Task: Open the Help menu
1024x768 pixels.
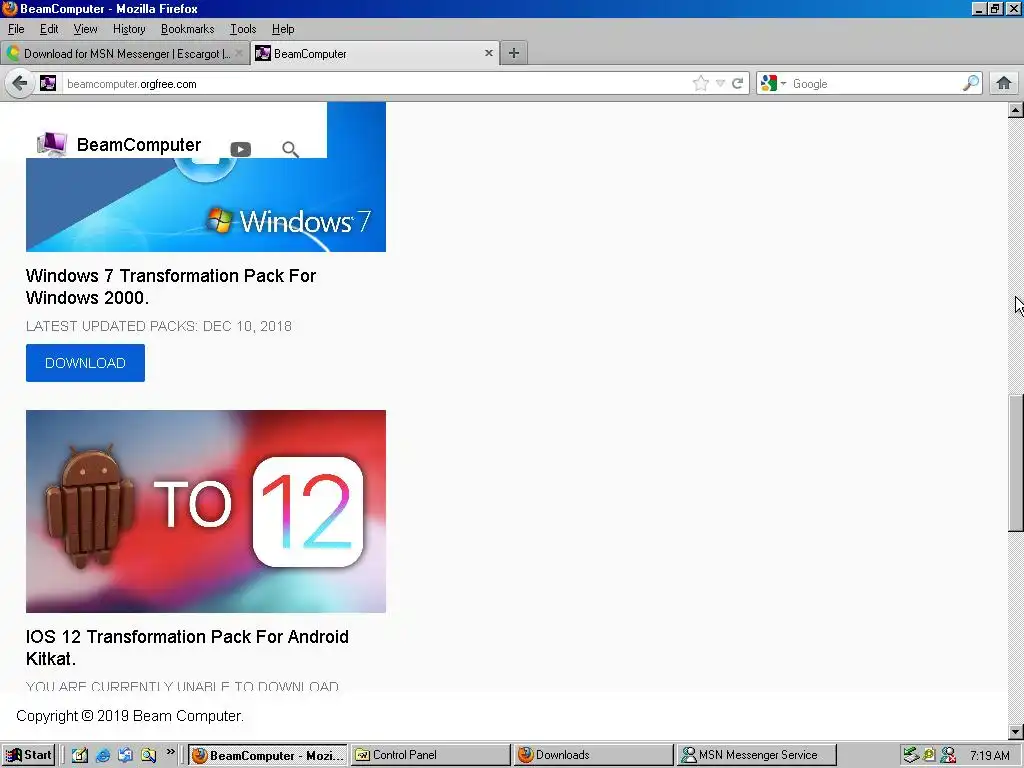Action: (x=283, y=29)
